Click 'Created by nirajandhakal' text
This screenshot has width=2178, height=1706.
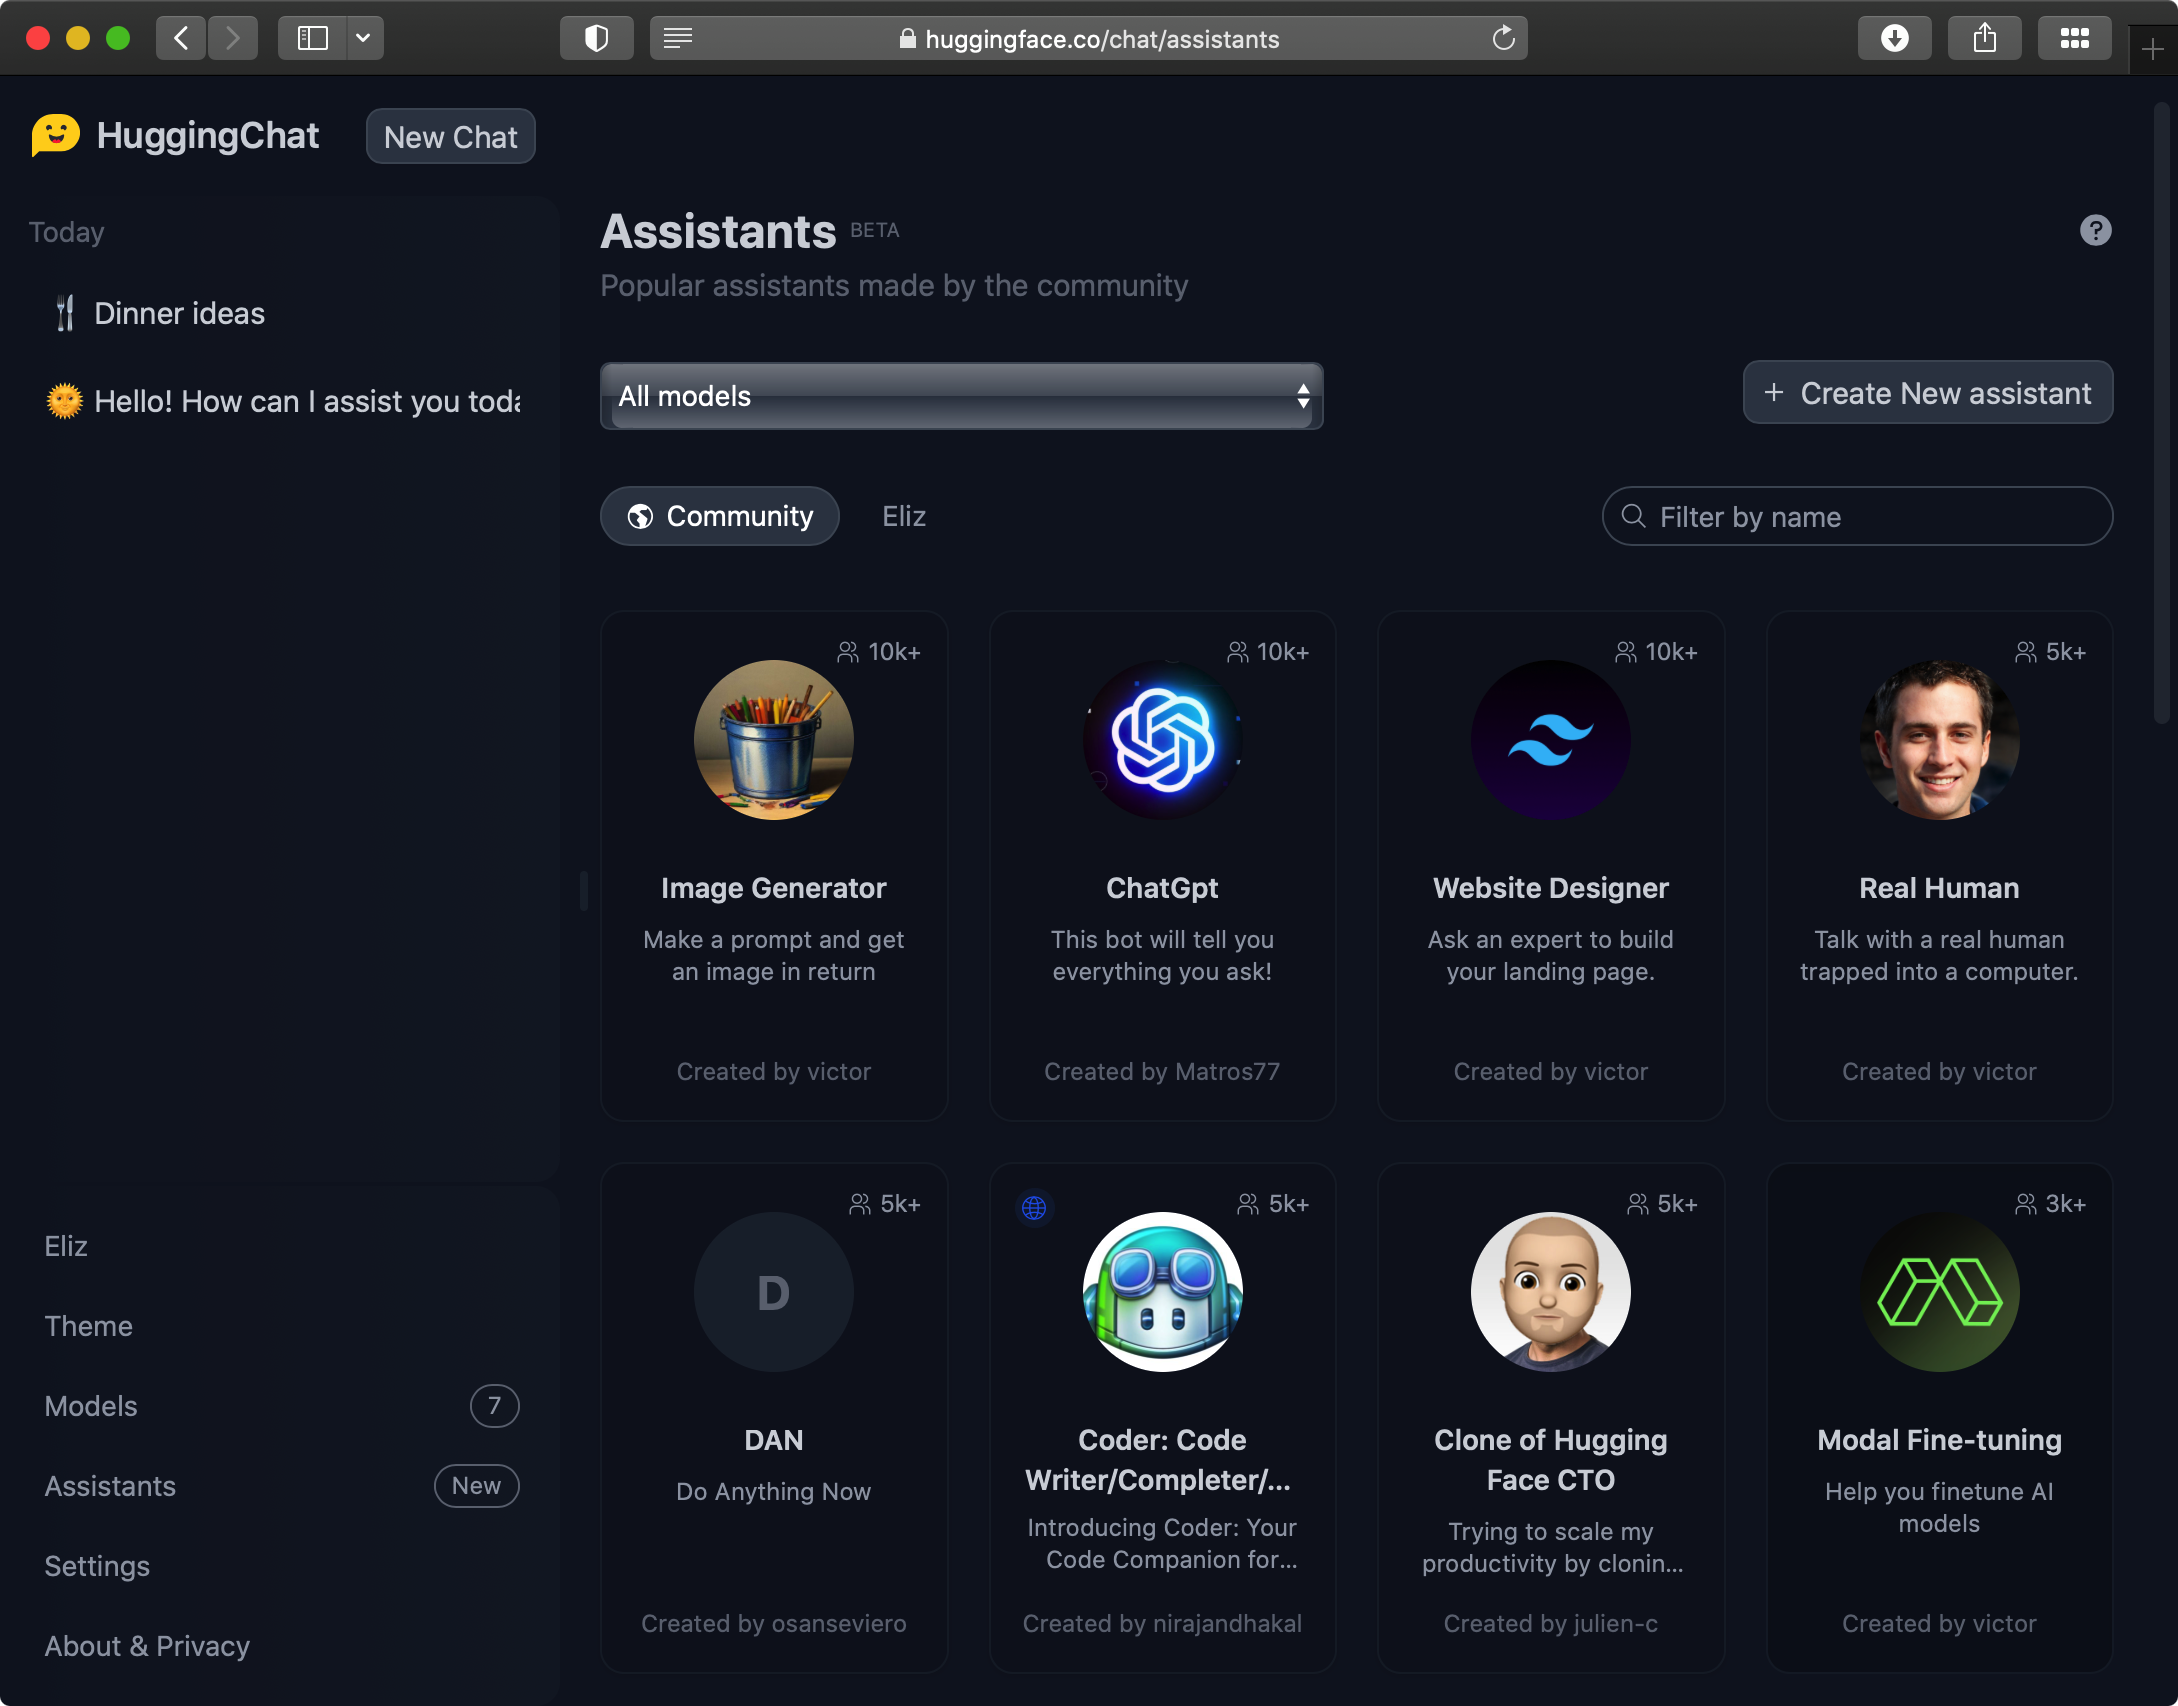point(1162,1624)
